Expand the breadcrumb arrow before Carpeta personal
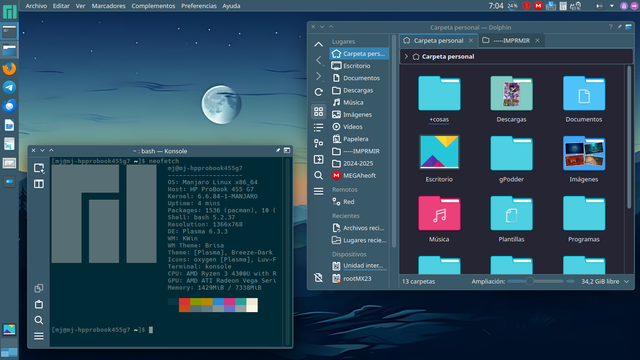640x360 pixels. (x=406, y=57)
